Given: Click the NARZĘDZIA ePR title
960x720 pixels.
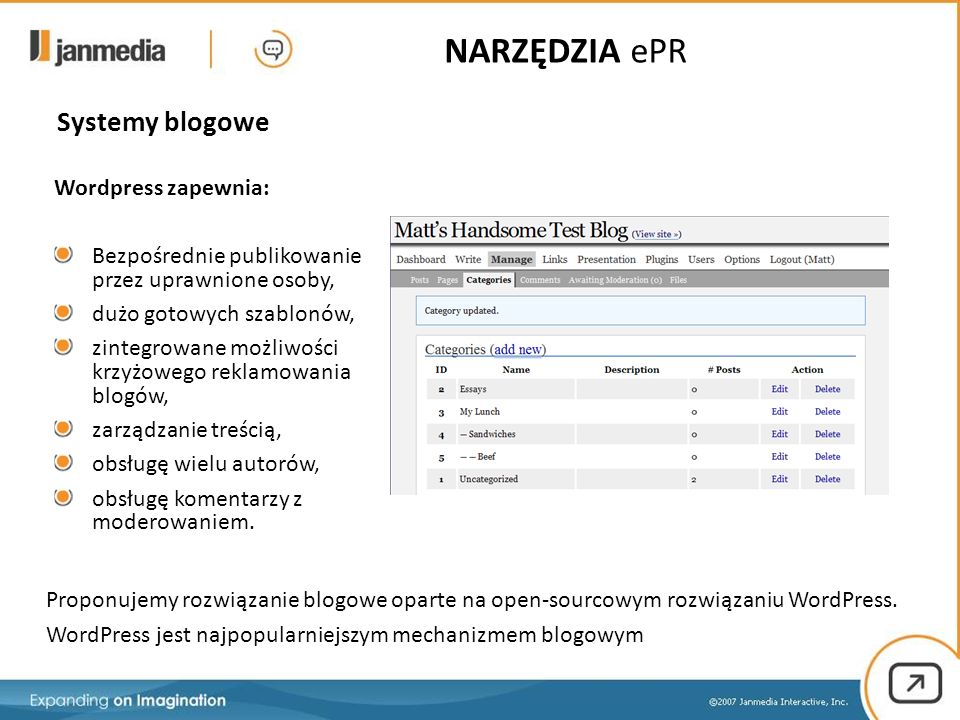Looking at the screenshot, I should point(565,51).
